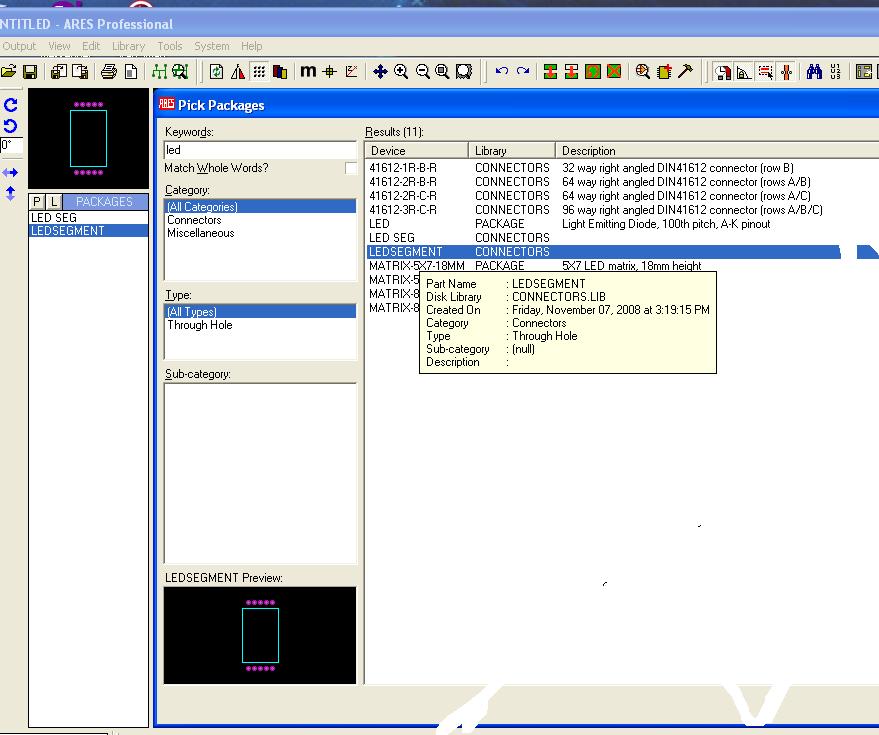The height and width of the screenshot is (735, 879).
Task: Enable Match Whole Words checkbox
Action: point(351,169)
